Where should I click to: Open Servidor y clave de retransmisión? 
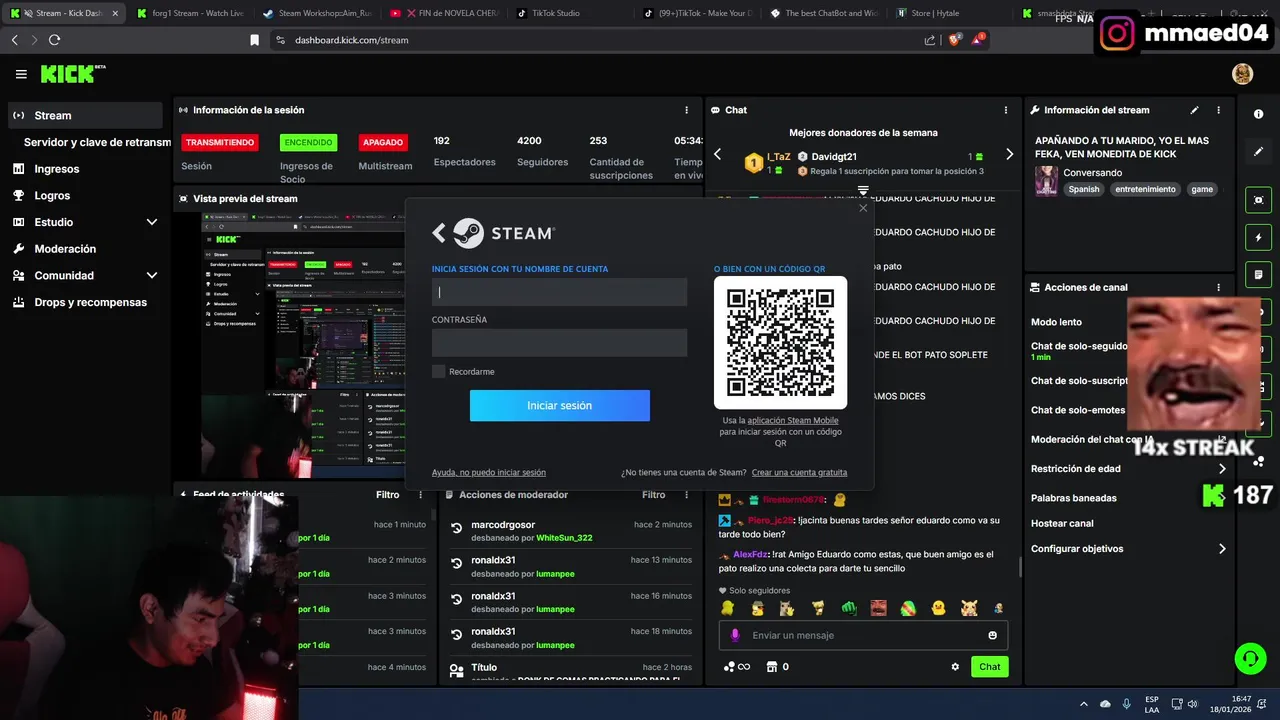(x=97, y=142)
